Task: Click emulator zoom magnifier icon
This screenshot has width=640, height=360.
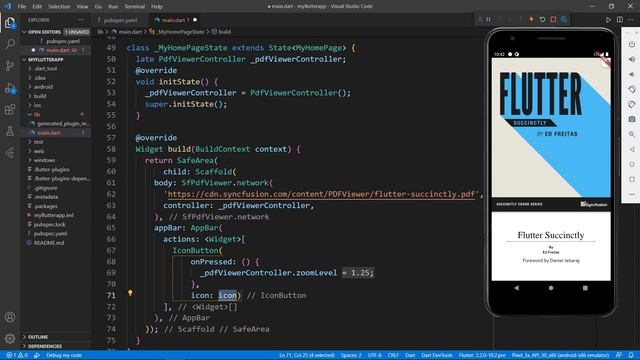Action: coord(631,134)
